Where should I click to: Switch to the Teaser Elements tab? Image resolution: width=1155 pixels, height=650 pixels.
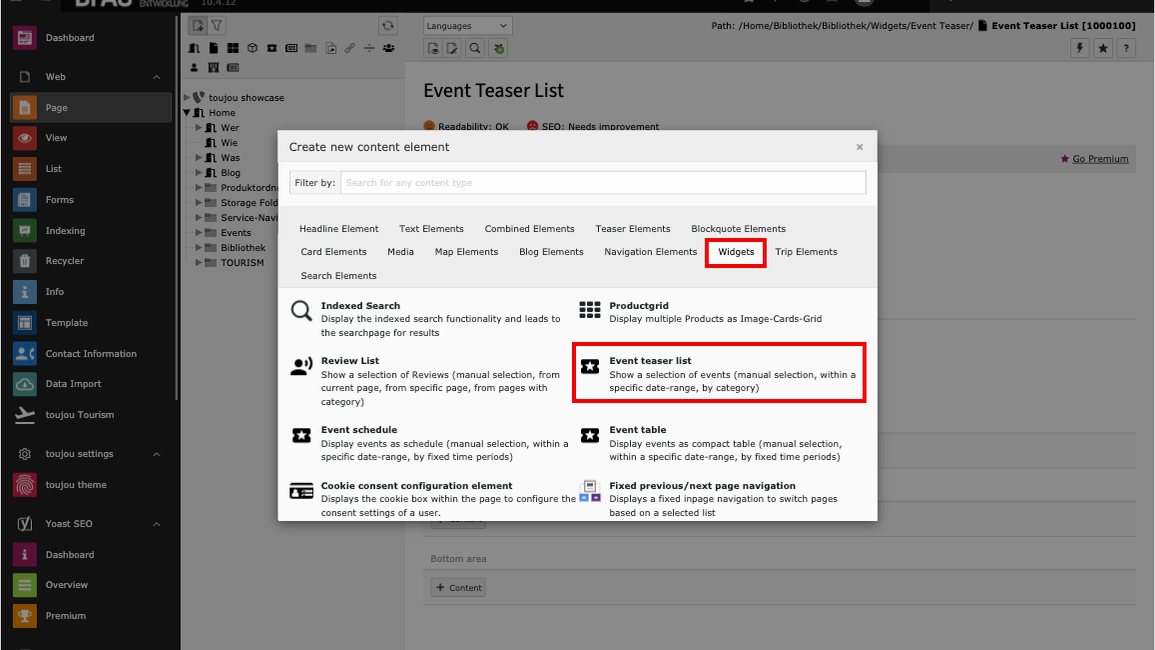tap(633, 229)
